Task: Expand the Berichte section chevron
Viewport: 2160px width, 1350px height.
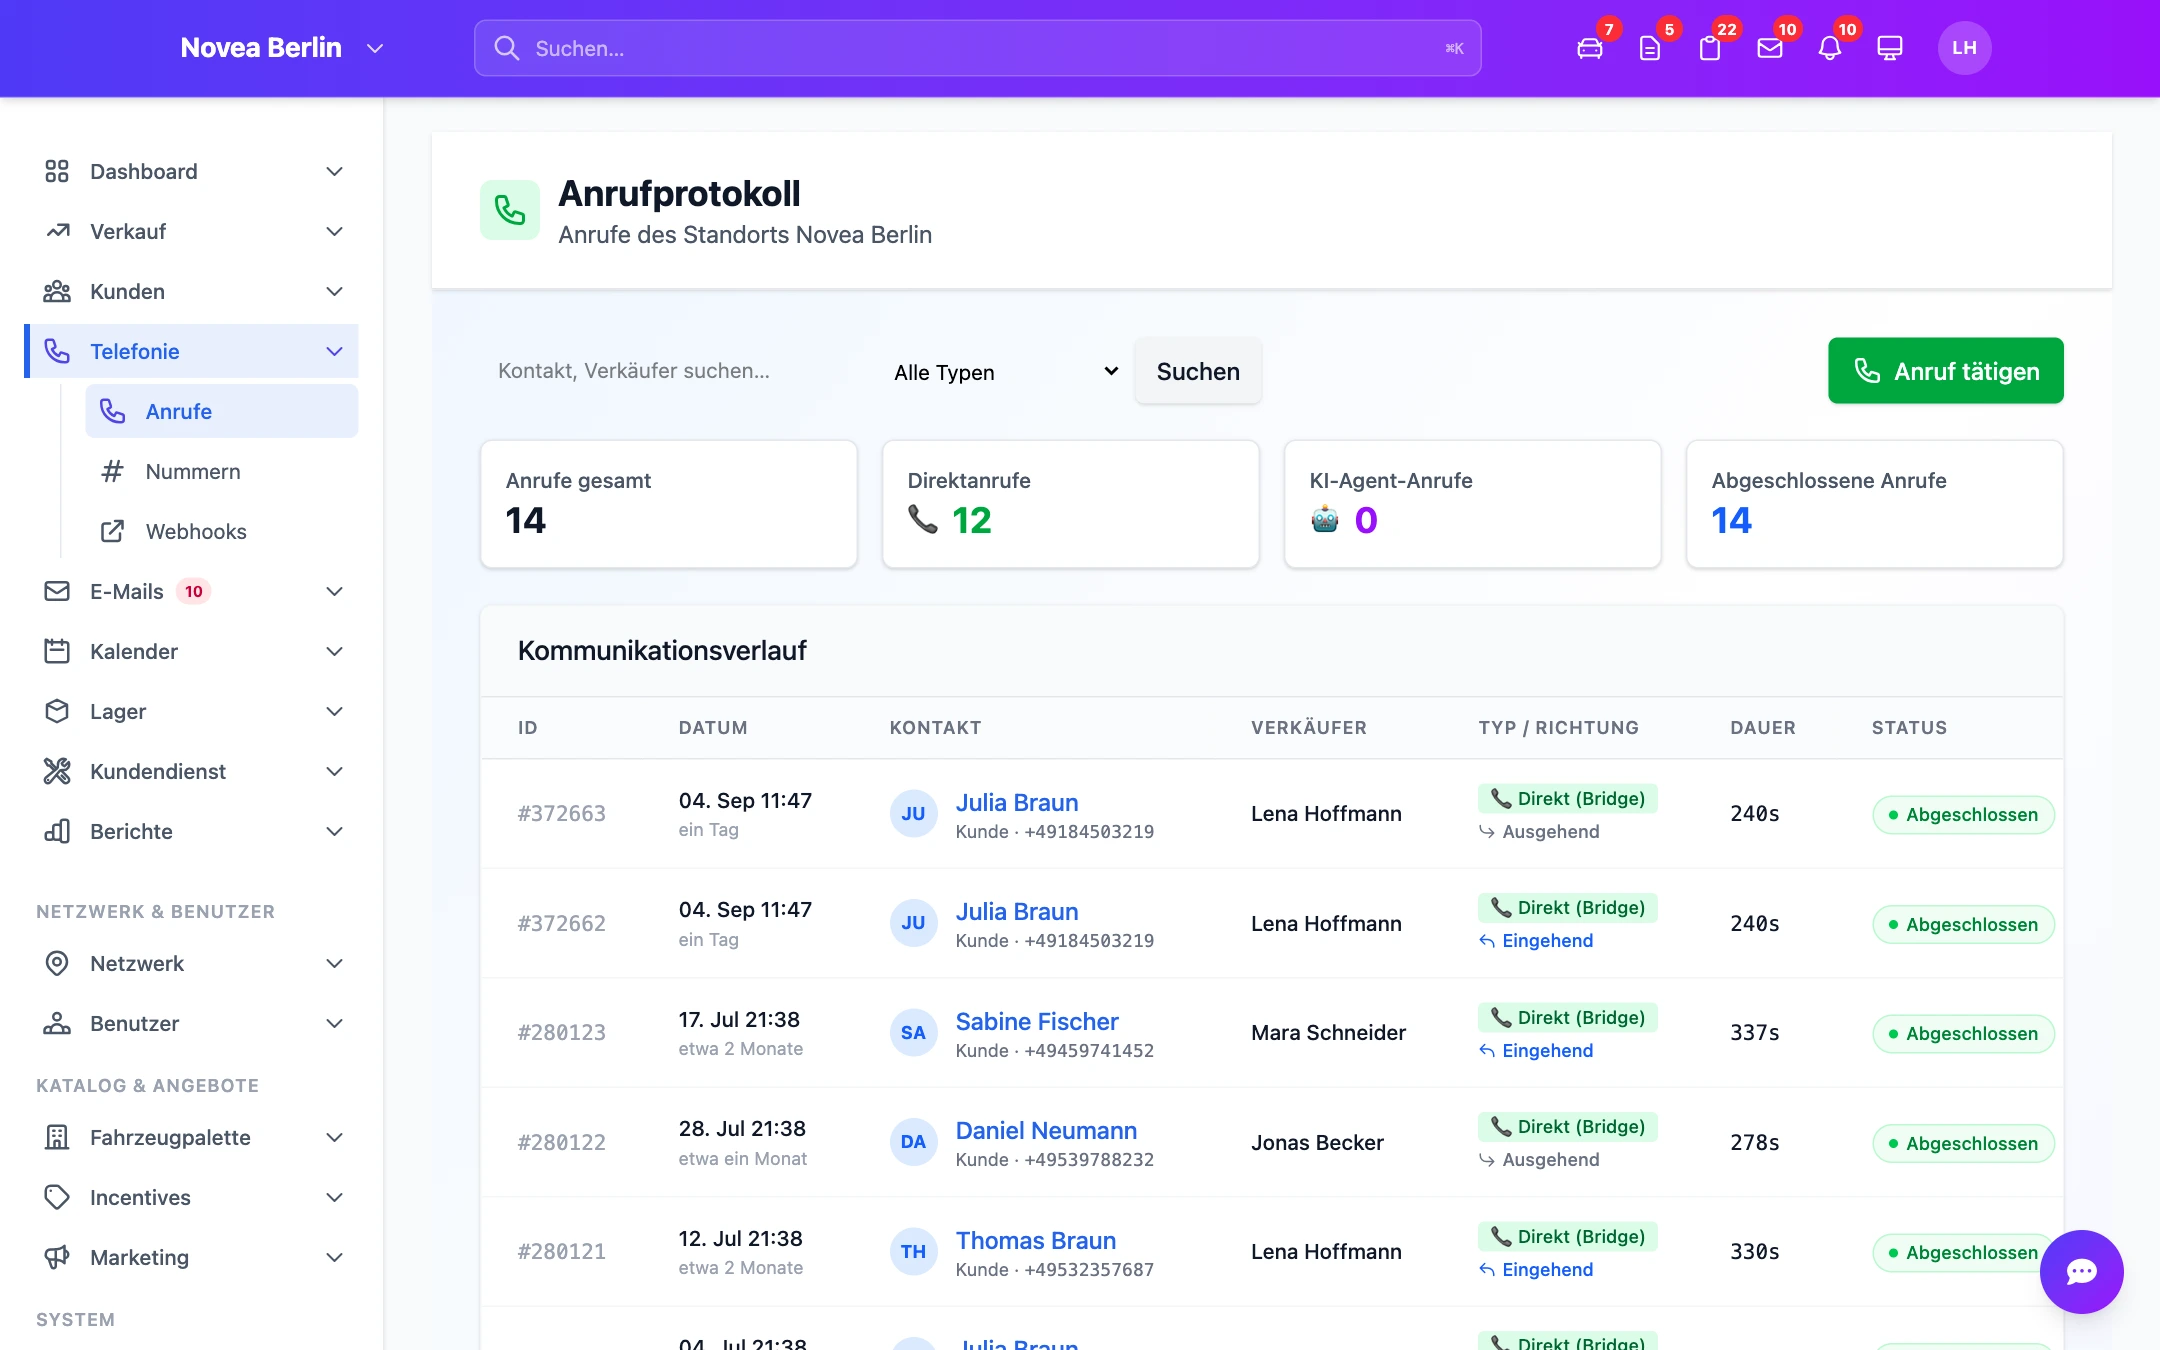Action: (335, 831)
